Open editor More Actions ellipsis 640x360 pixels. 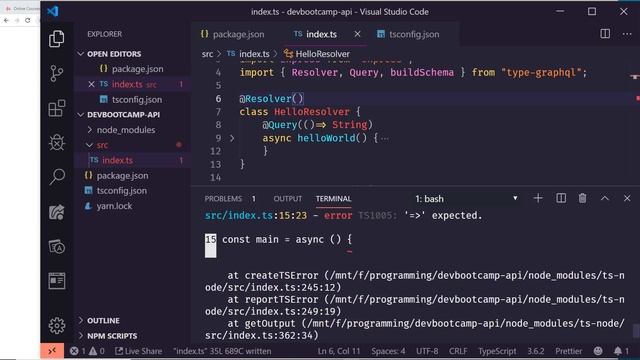[627, 34]
